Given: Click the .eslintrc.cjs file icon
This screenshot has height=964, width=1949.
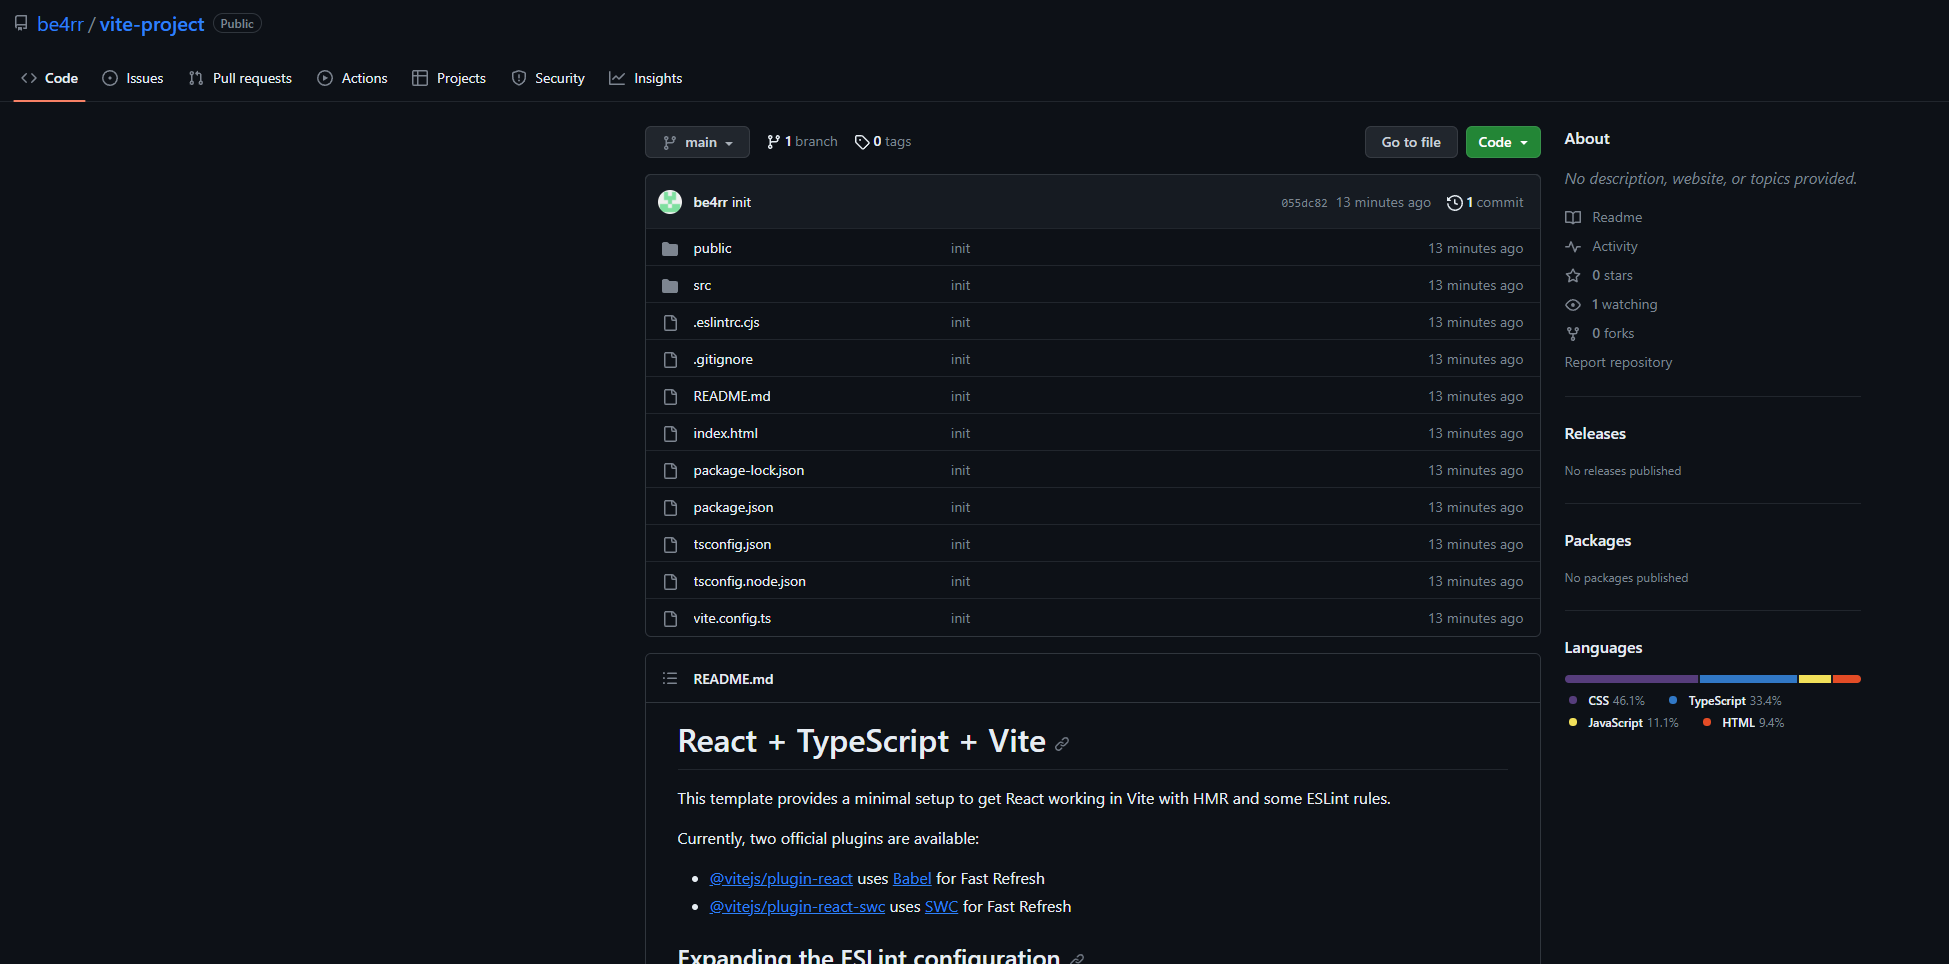Looking at the screenshot, I should click(670, 322).
